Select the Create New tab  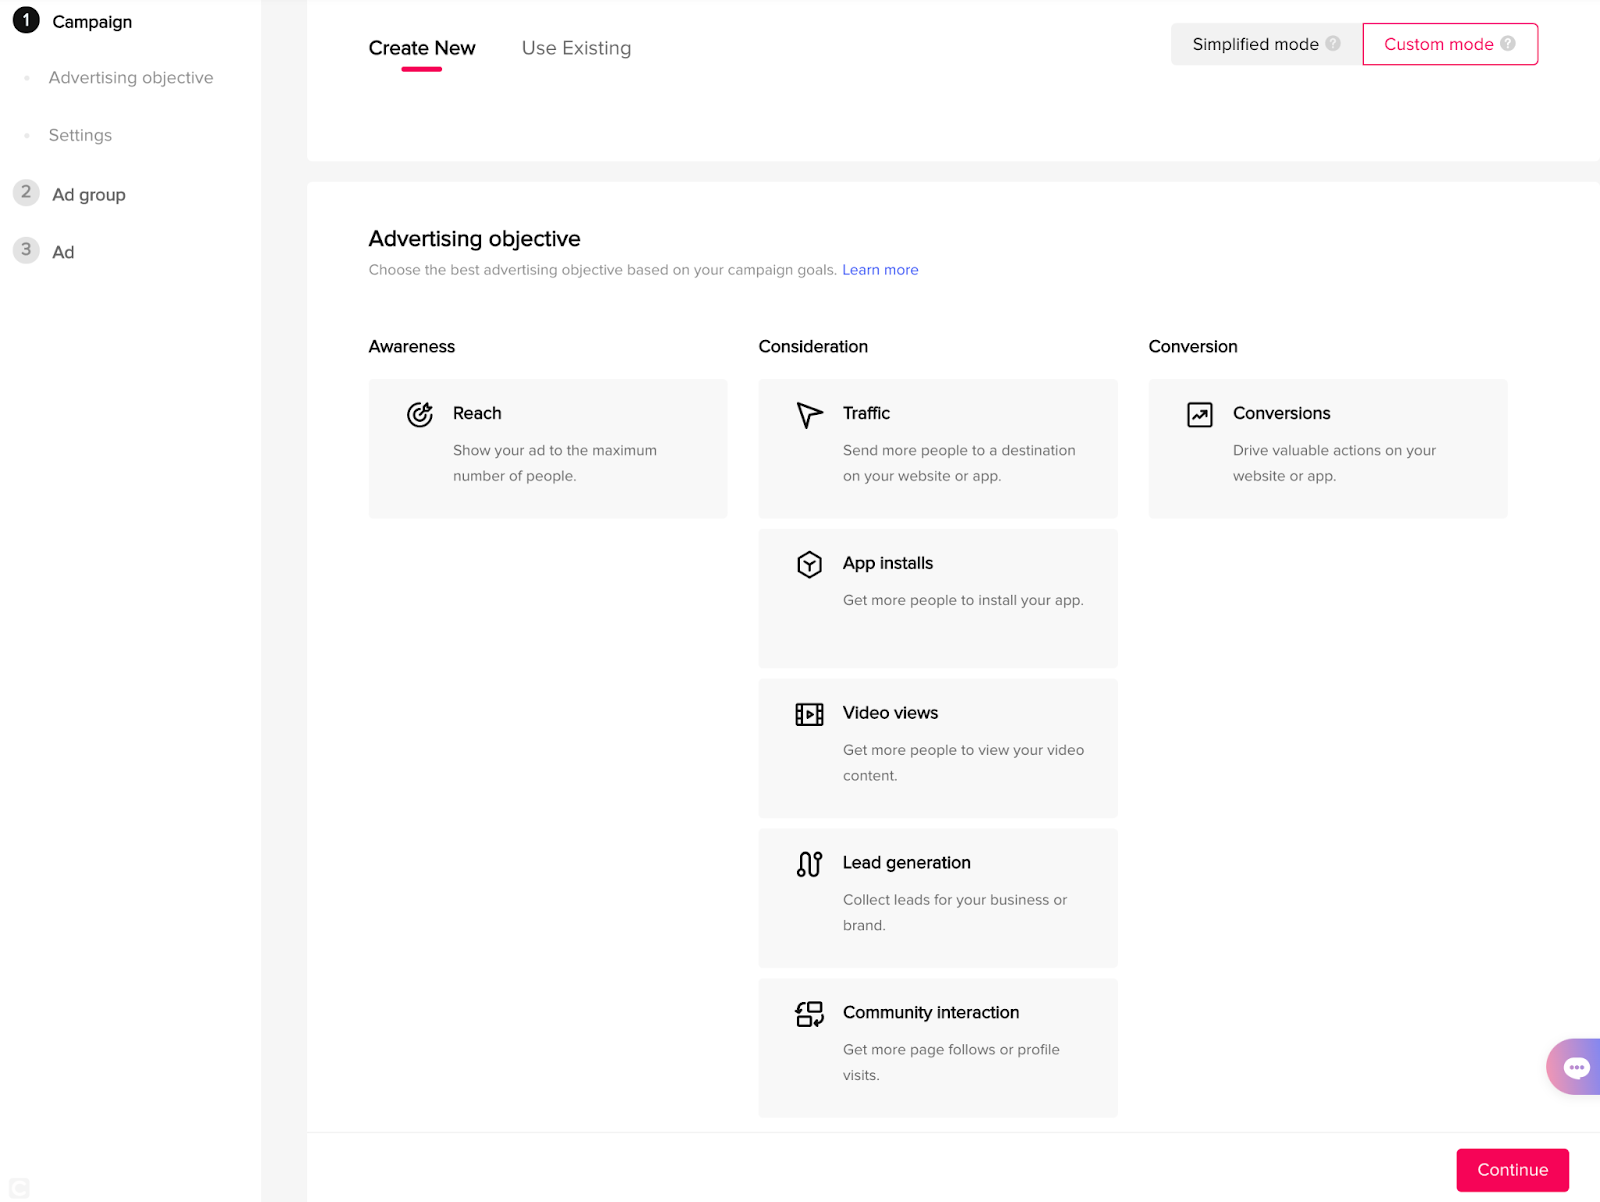tap(422, 48)
